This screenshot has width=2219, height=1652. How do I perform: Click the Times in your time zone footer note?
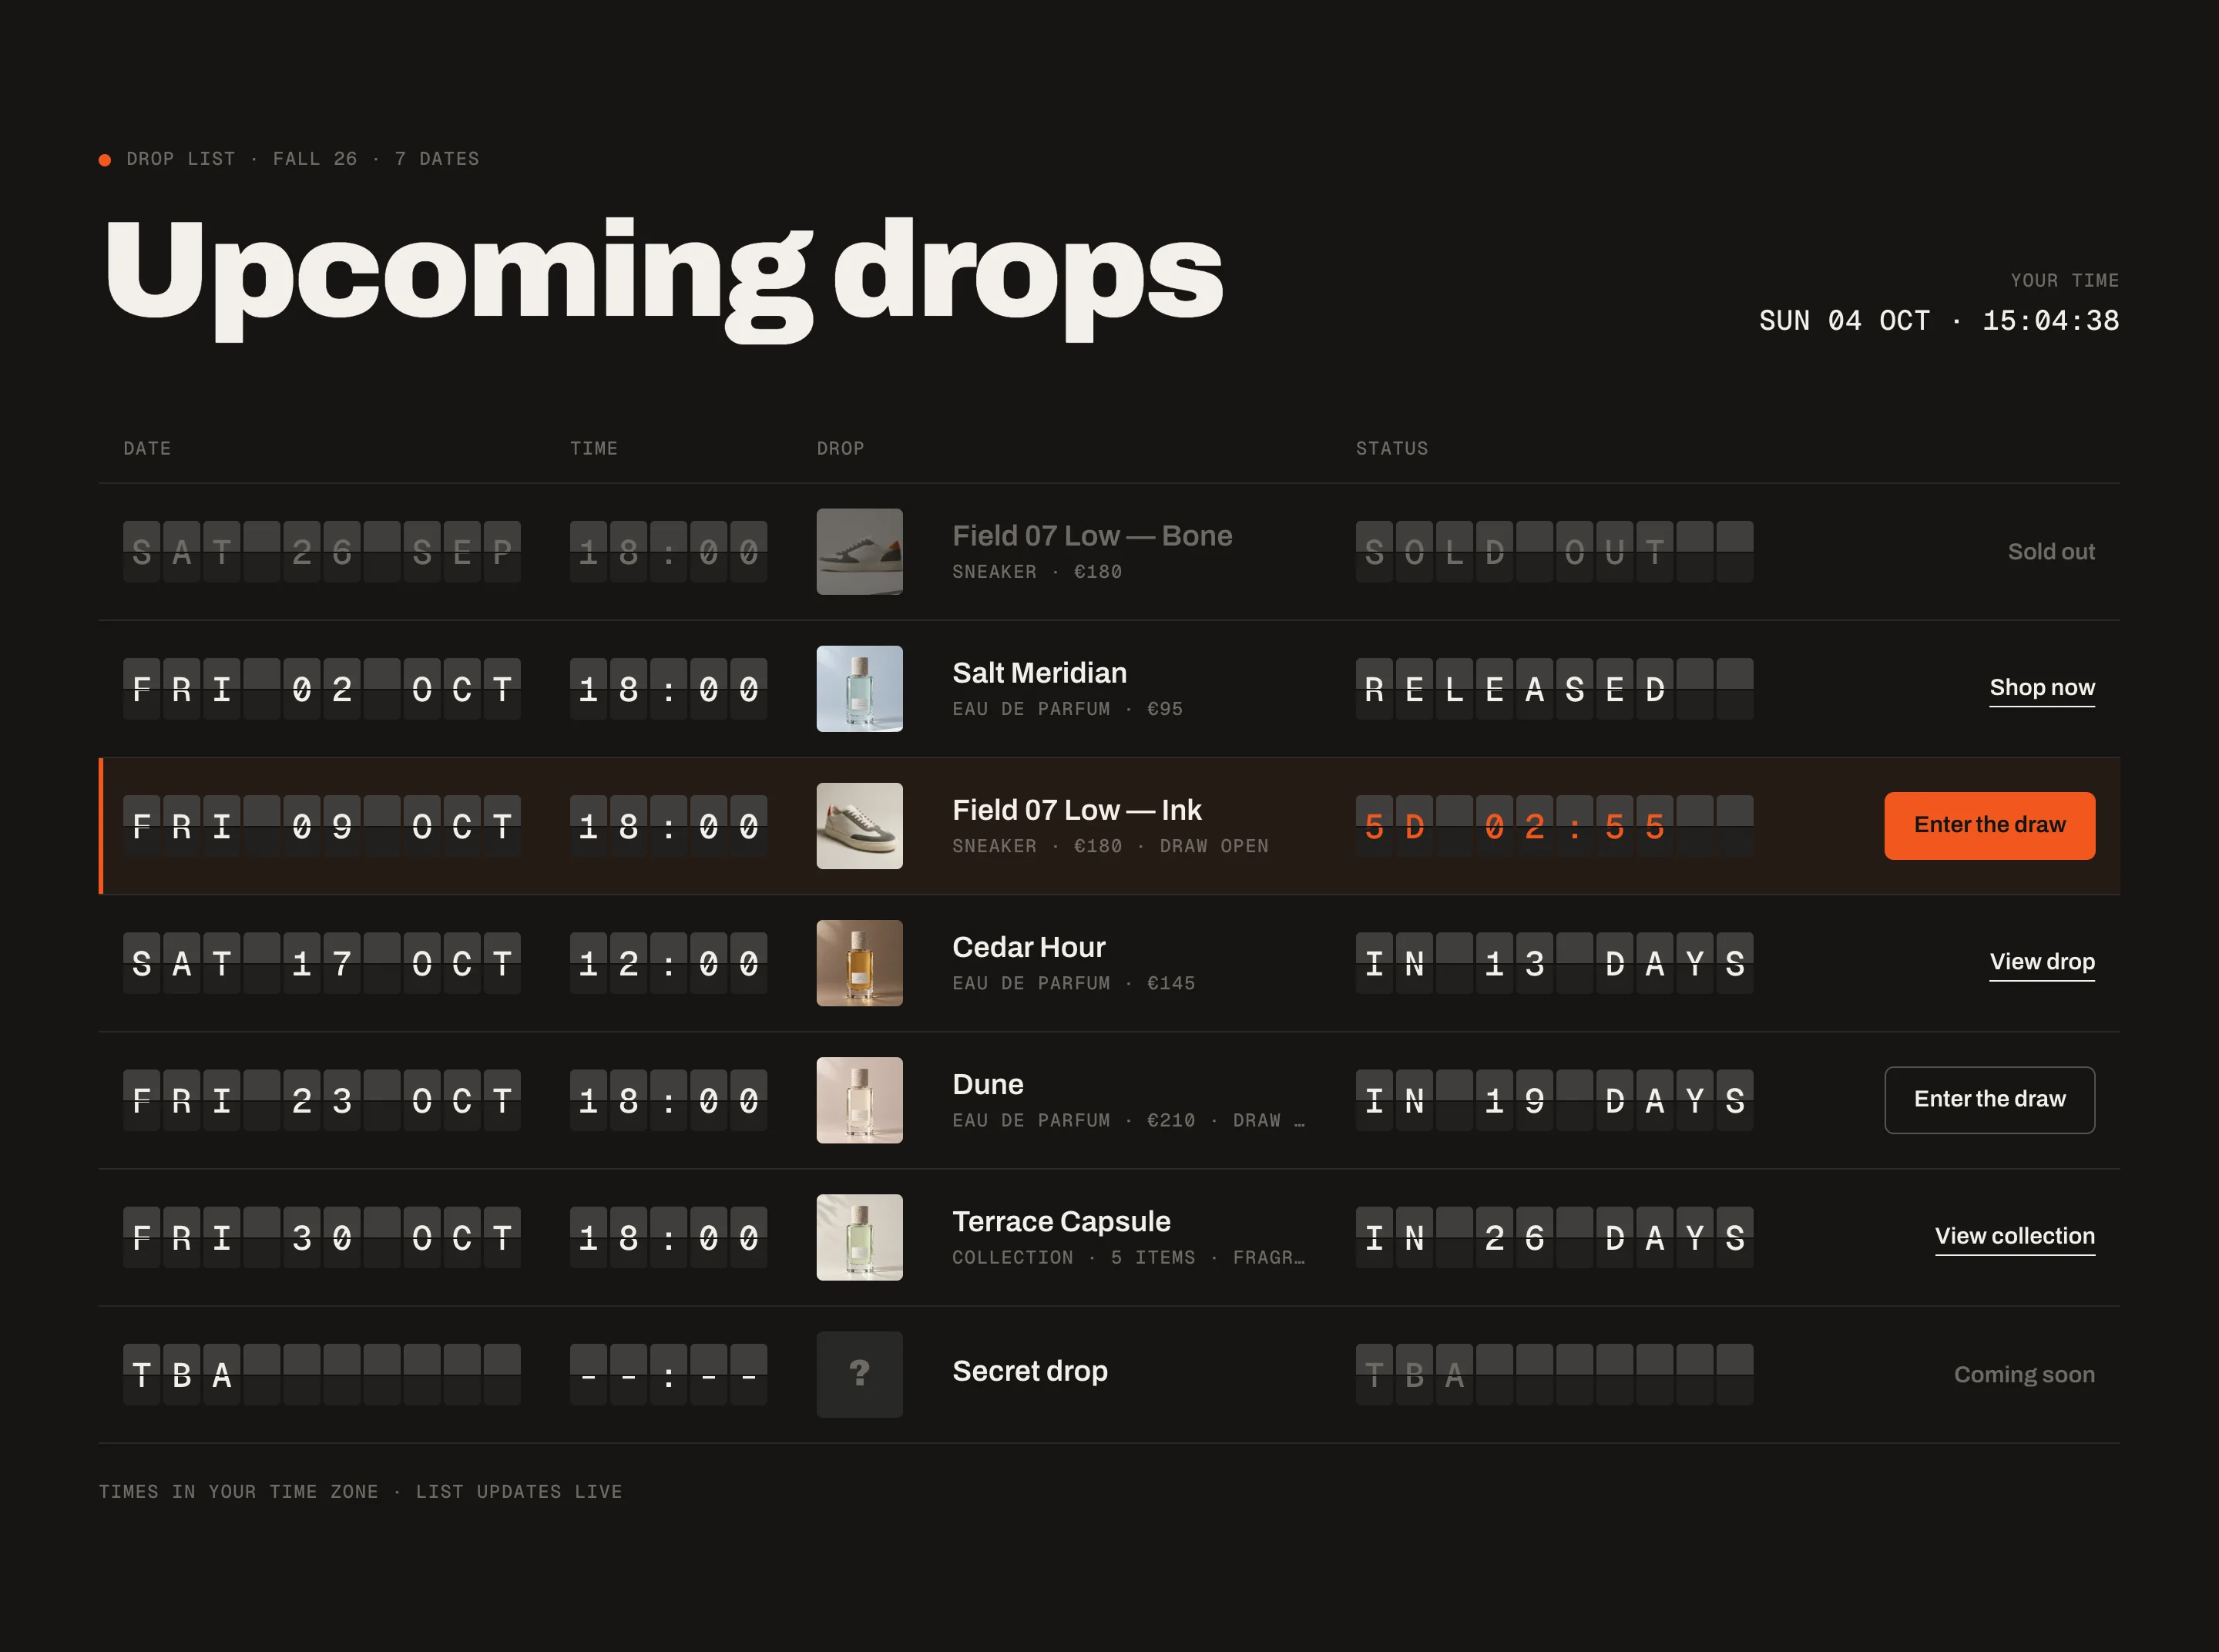pos(360,1492)
